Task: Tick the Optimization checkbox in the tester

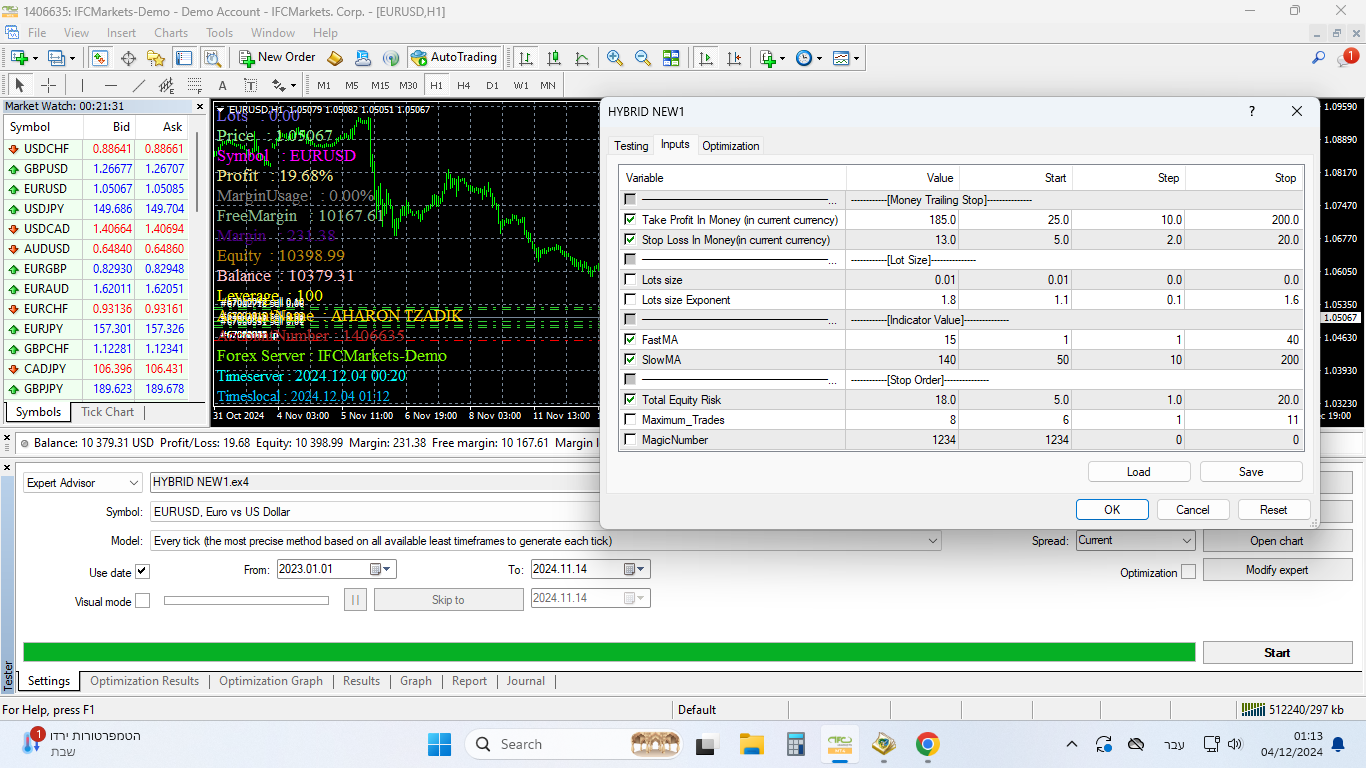Action: pos(1188,572)
